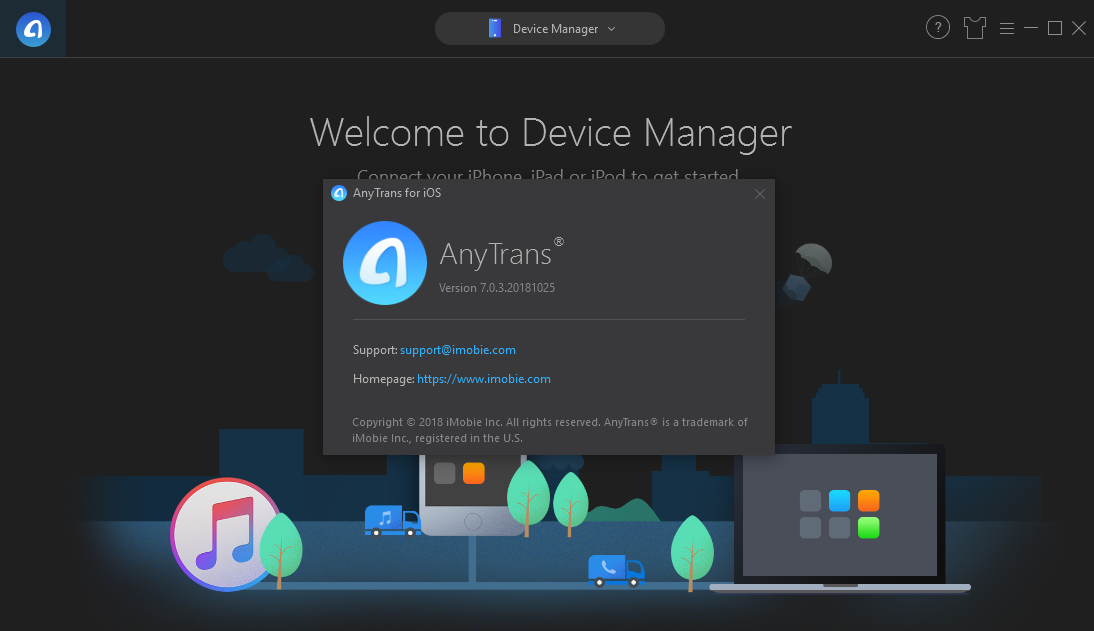Open the help question mark icon
1094x631 pixels.
[x=938, y=28]
